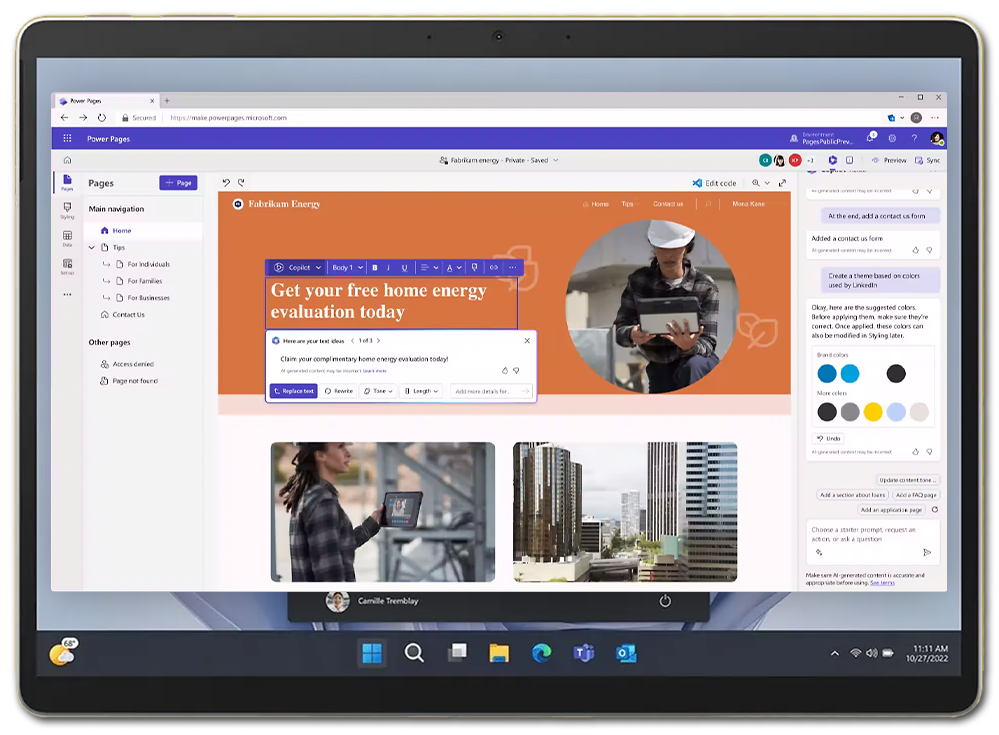Toggle bold formatting in the text toolbar

[x=374, y=268]
